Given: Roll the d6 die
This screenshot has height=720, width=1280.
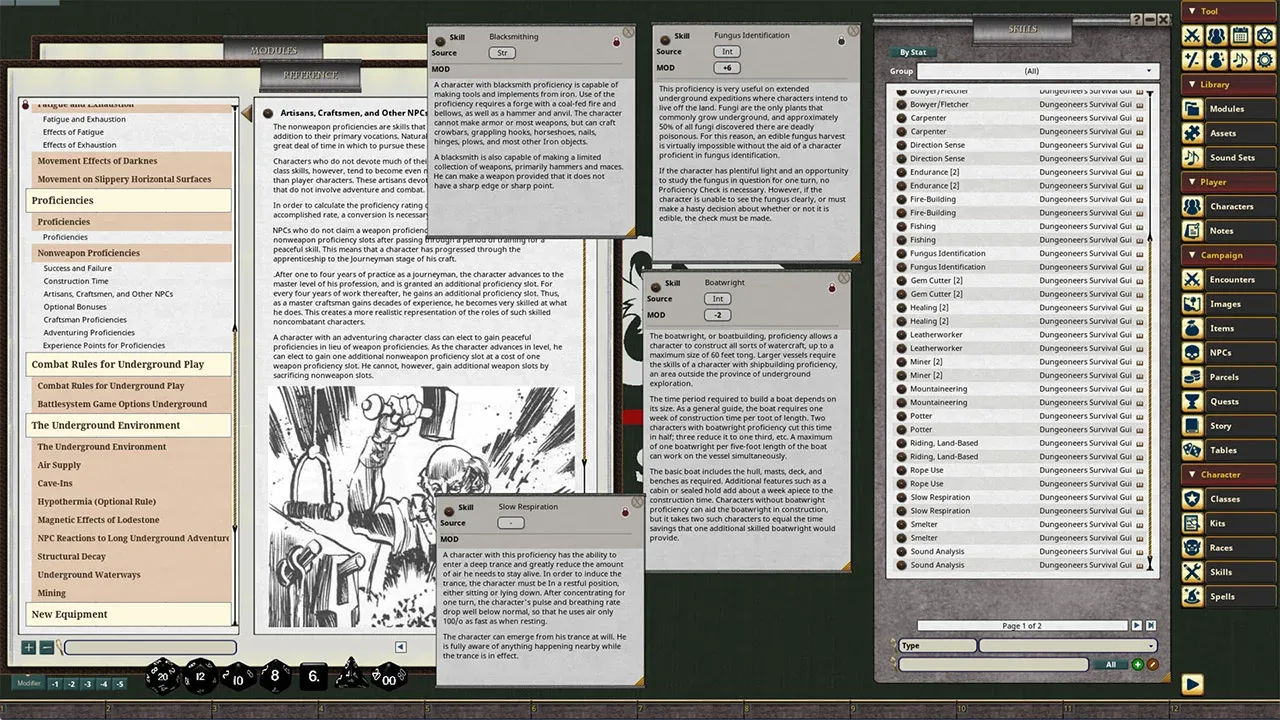Looking at the screenshot, I should coord(313,676).
